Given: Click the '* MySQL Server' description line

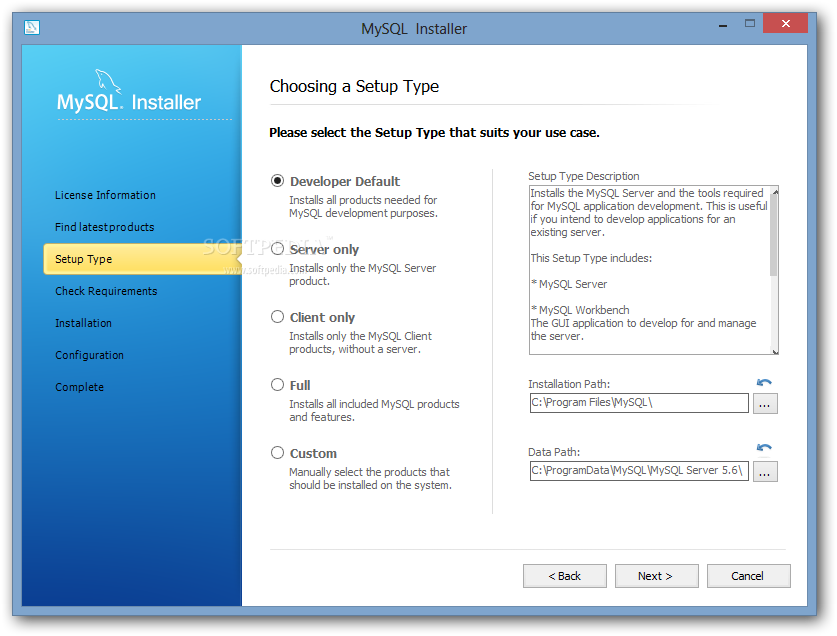Looking at the screenshot, I should (x=569, y=284).
